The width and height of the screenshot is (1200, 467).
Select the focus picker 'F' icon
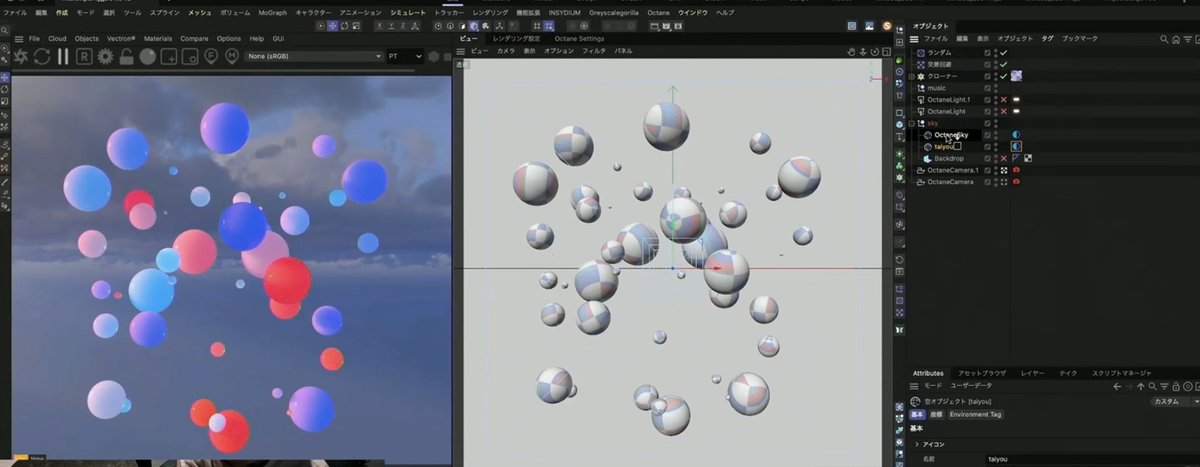210,57
